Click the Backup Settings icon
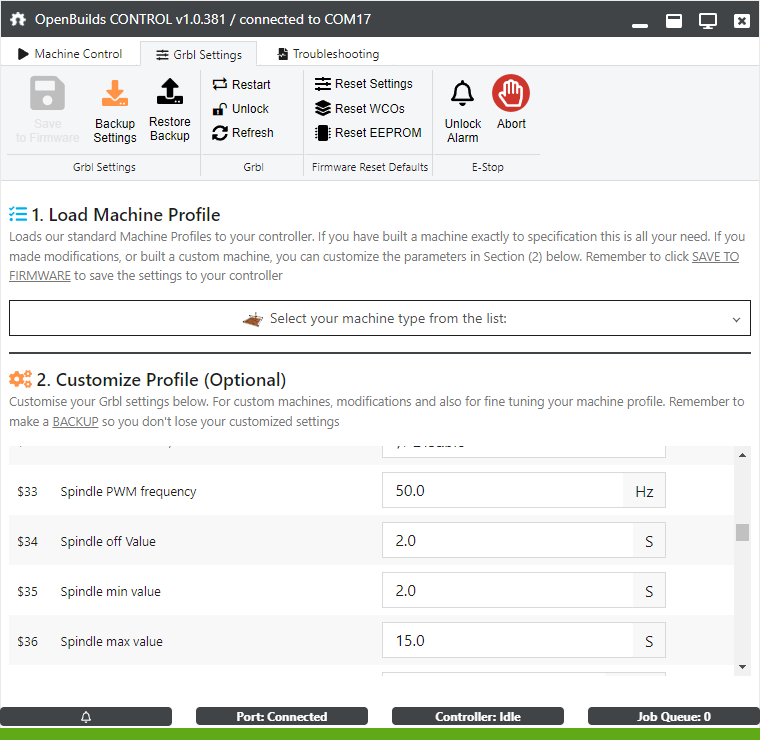The image size is (760, 740). pos(115,94)
